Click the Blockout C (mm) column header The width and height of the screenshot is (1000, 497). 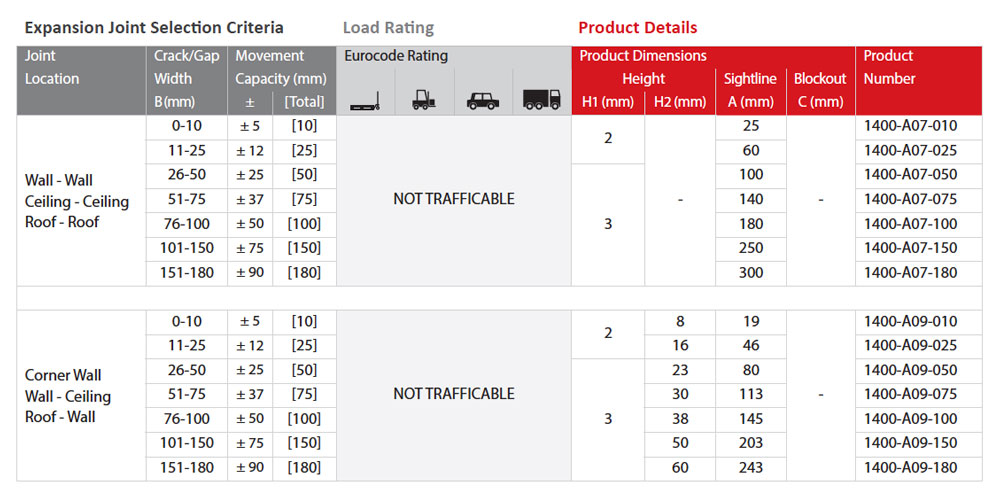pyautogui.click(x=820, y=91)
